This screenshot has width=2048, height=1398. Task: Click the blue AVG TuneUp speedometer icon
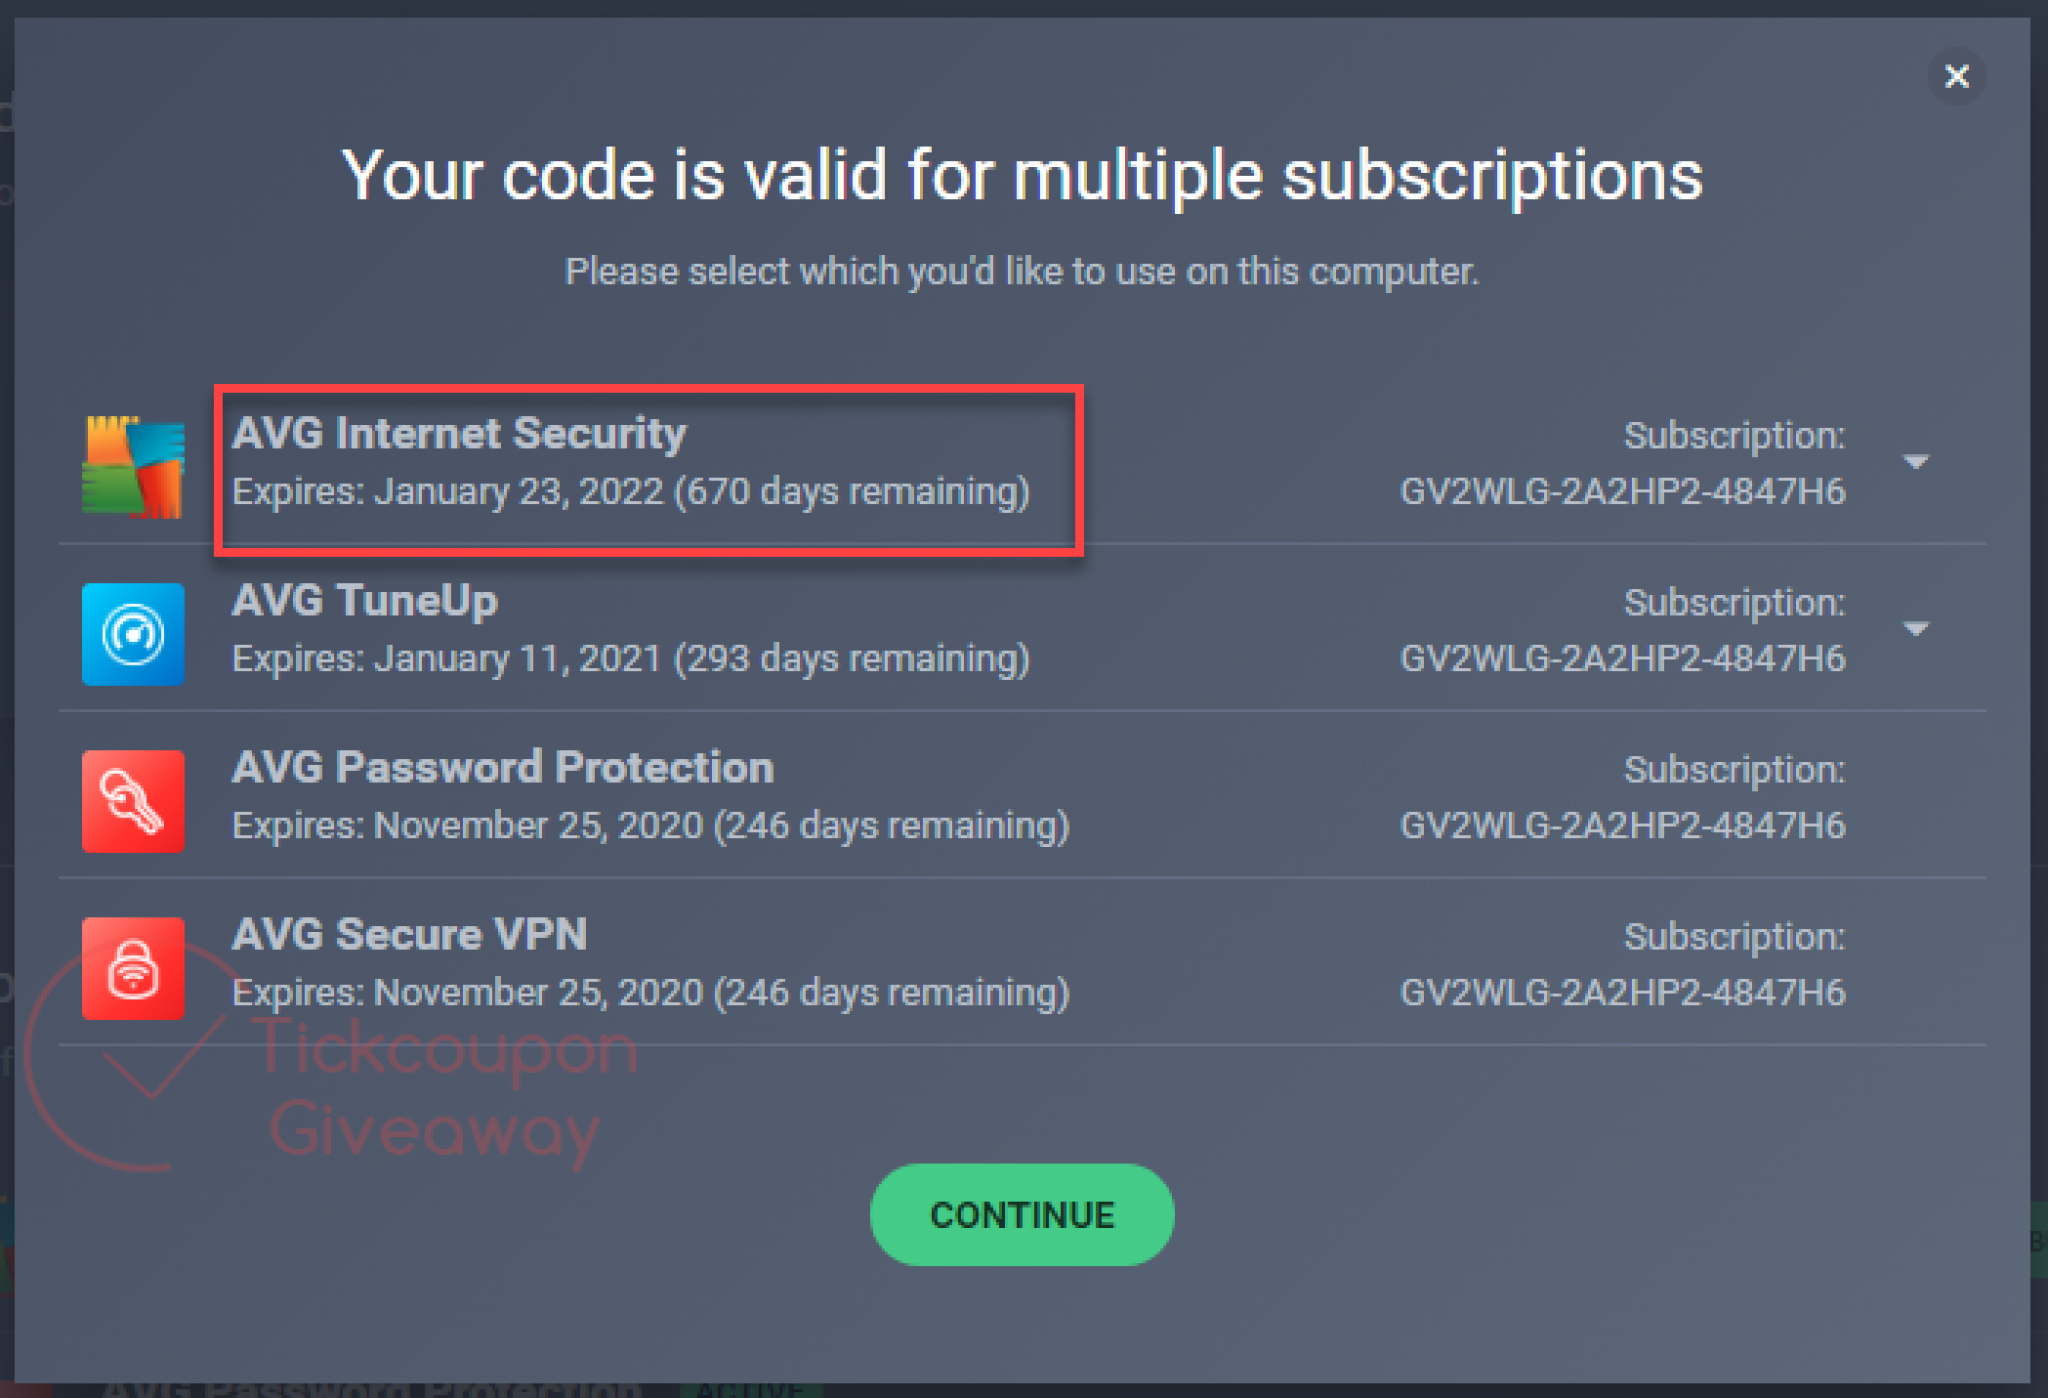pos(133,634)
